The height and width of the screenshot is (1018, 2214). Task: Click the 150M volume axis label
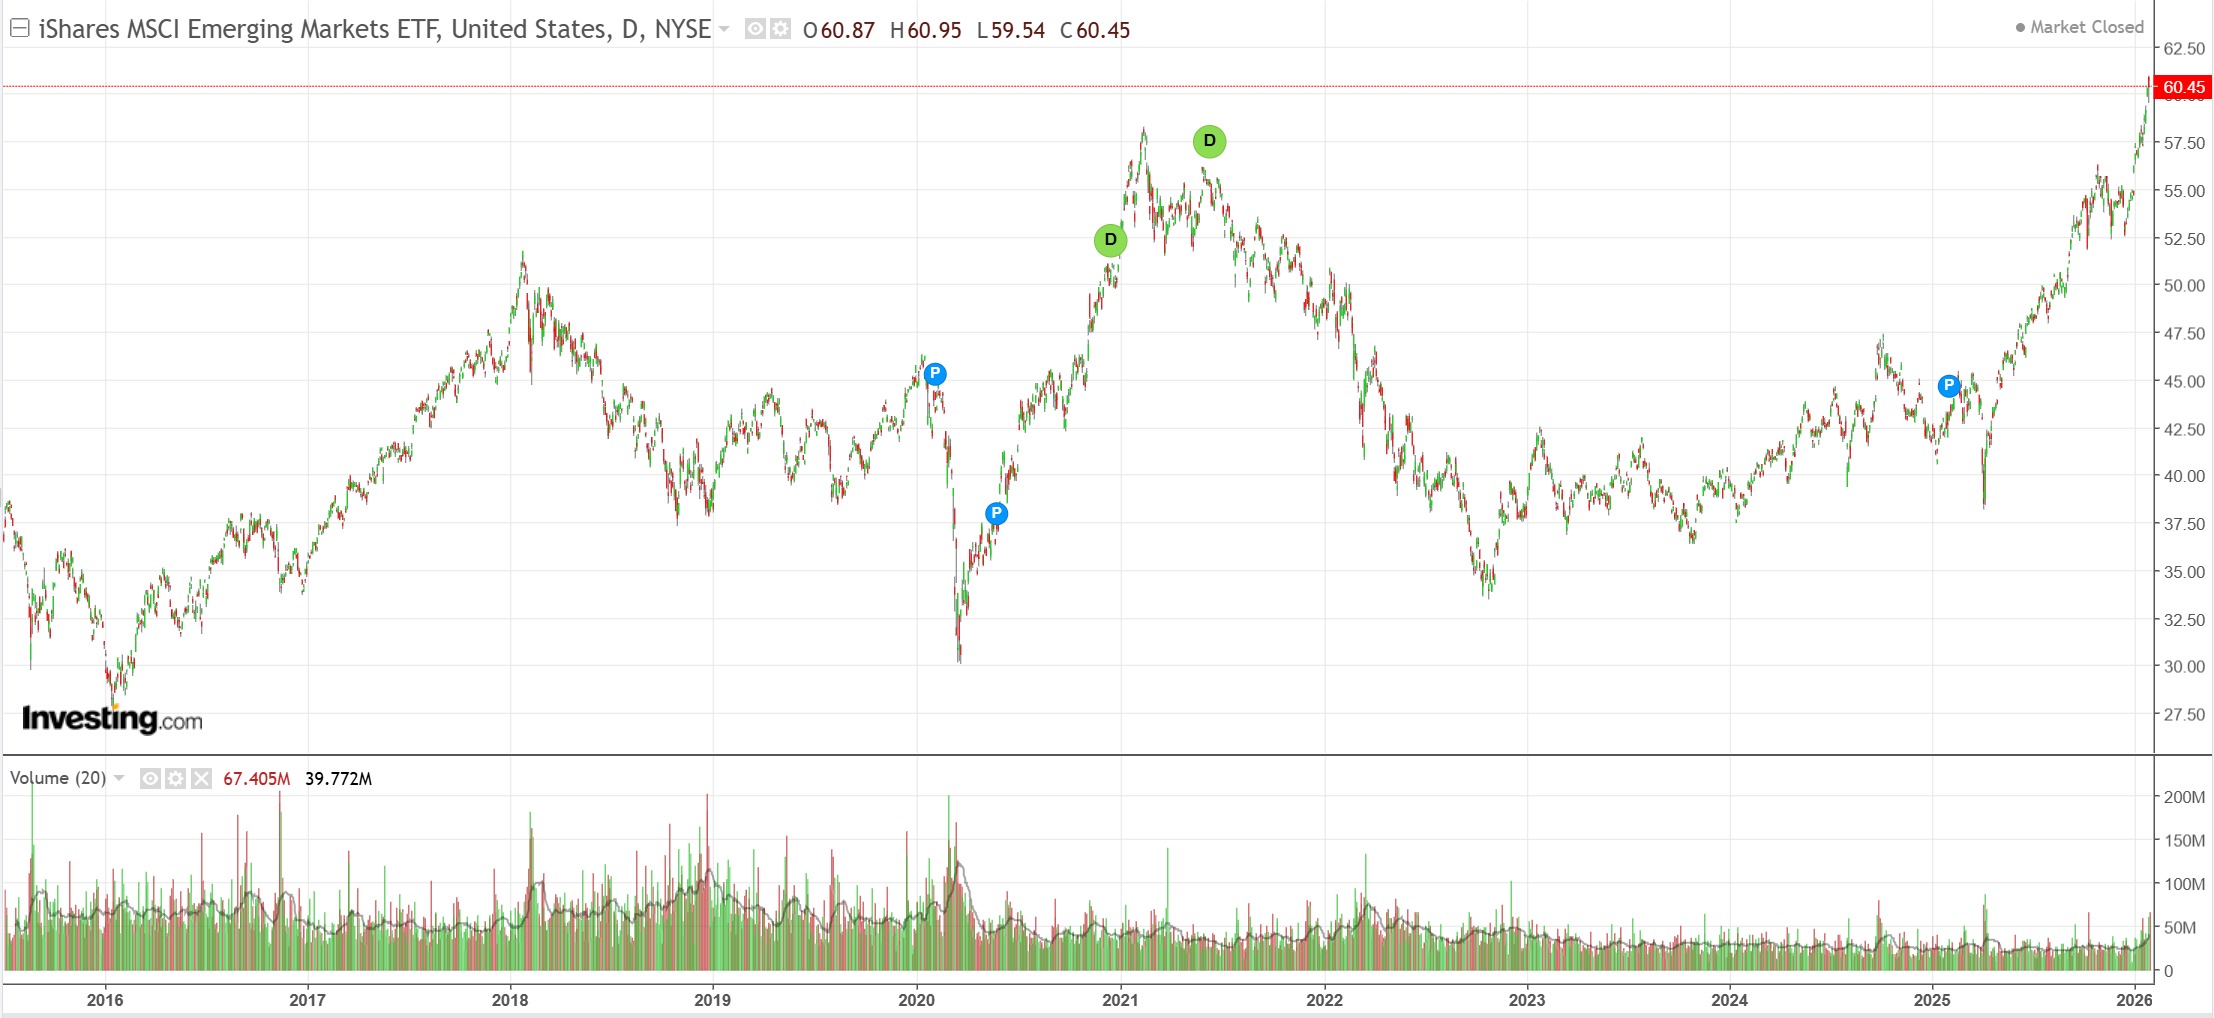[2184, 841]
